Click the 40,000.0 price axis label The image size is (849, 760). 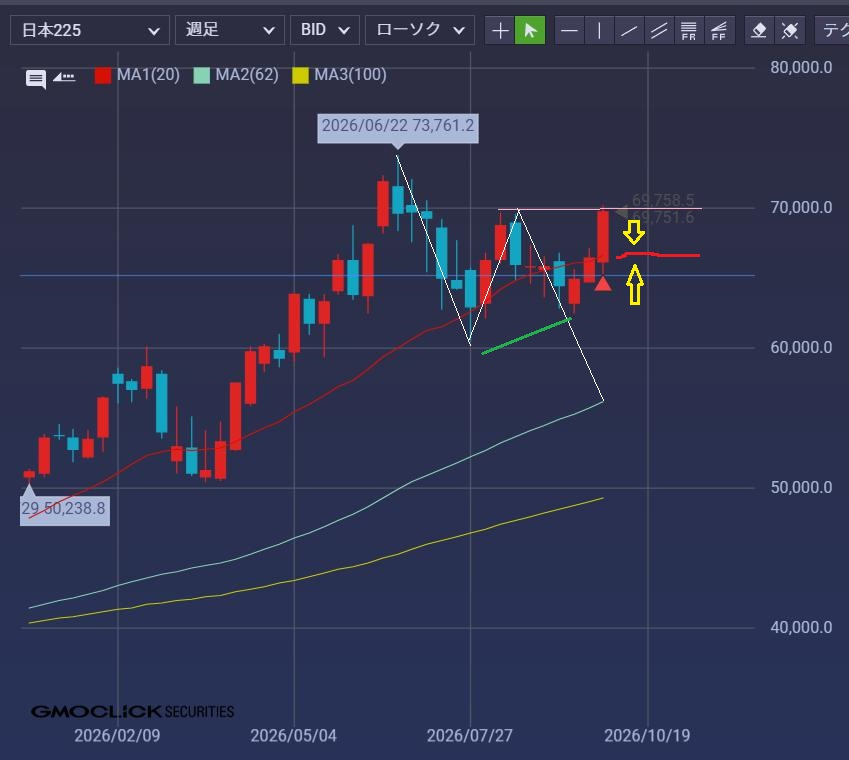point(801,627)
